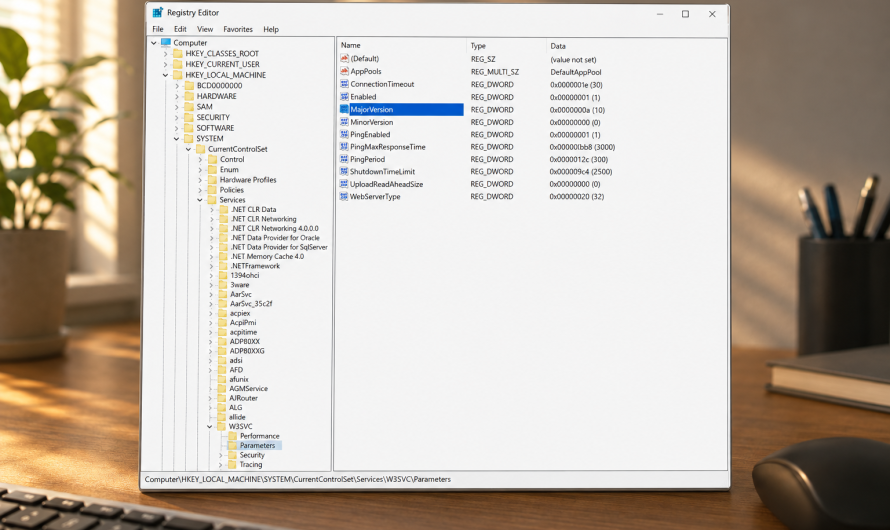The height and width of the screenshot is (530, 890).
Task: Click the UploadReadAheadSize DWORD icon
Action: [344, 184]
